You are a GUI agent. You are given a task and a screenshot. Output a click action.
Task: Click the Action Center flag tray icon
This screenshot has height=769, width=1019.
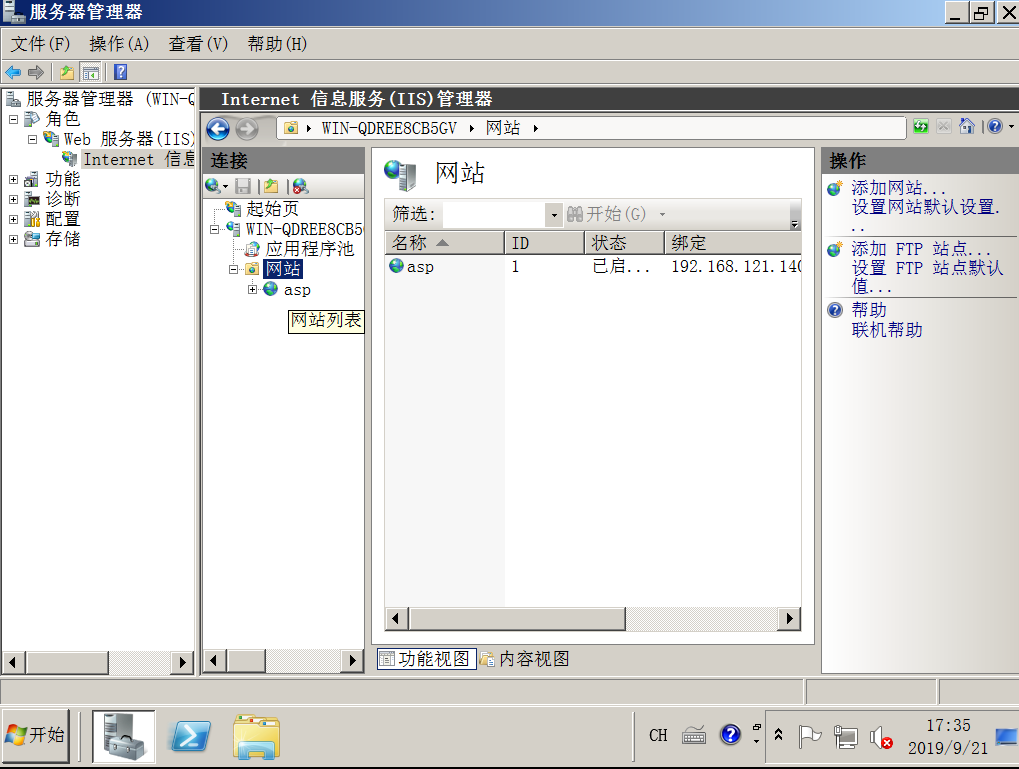[x=810, y=737]
